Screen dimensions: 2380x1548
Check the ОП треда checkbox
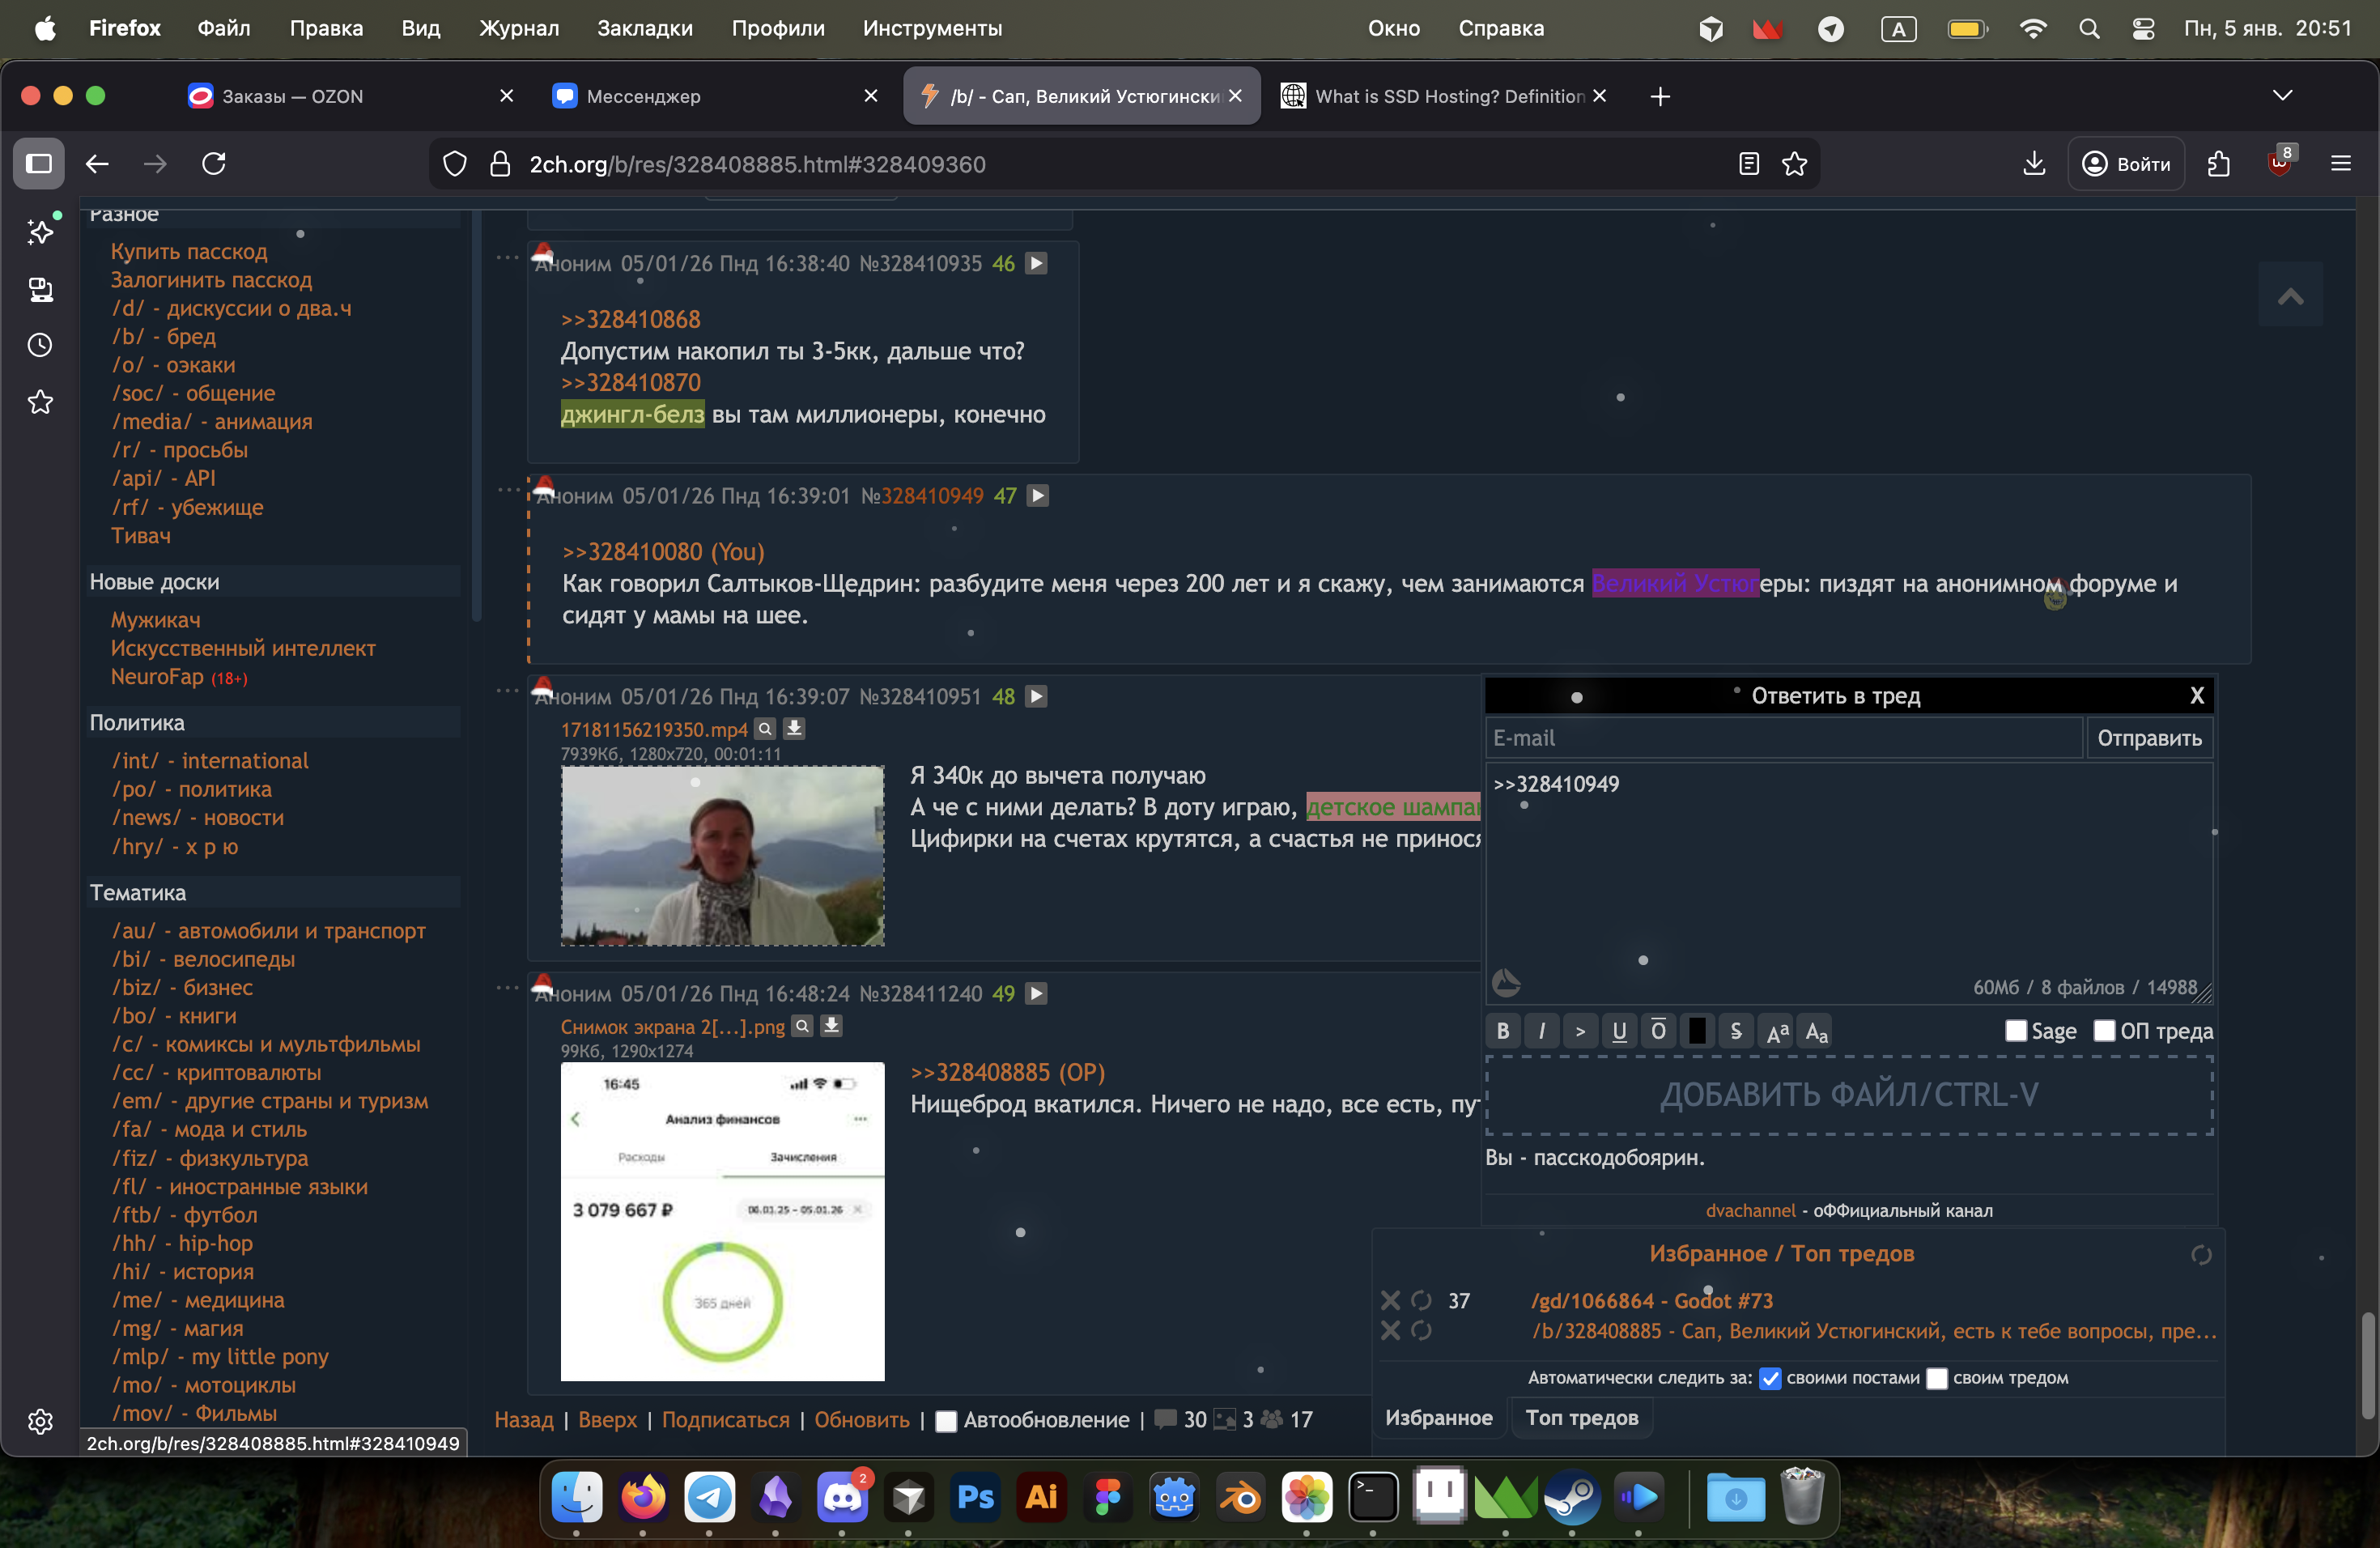(2104, 1031)
